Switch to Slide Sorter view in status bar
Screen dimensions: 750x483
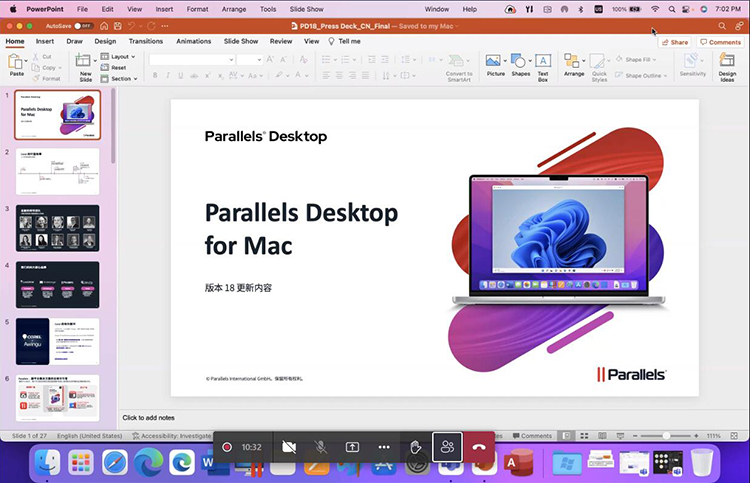tap(584, 436)
